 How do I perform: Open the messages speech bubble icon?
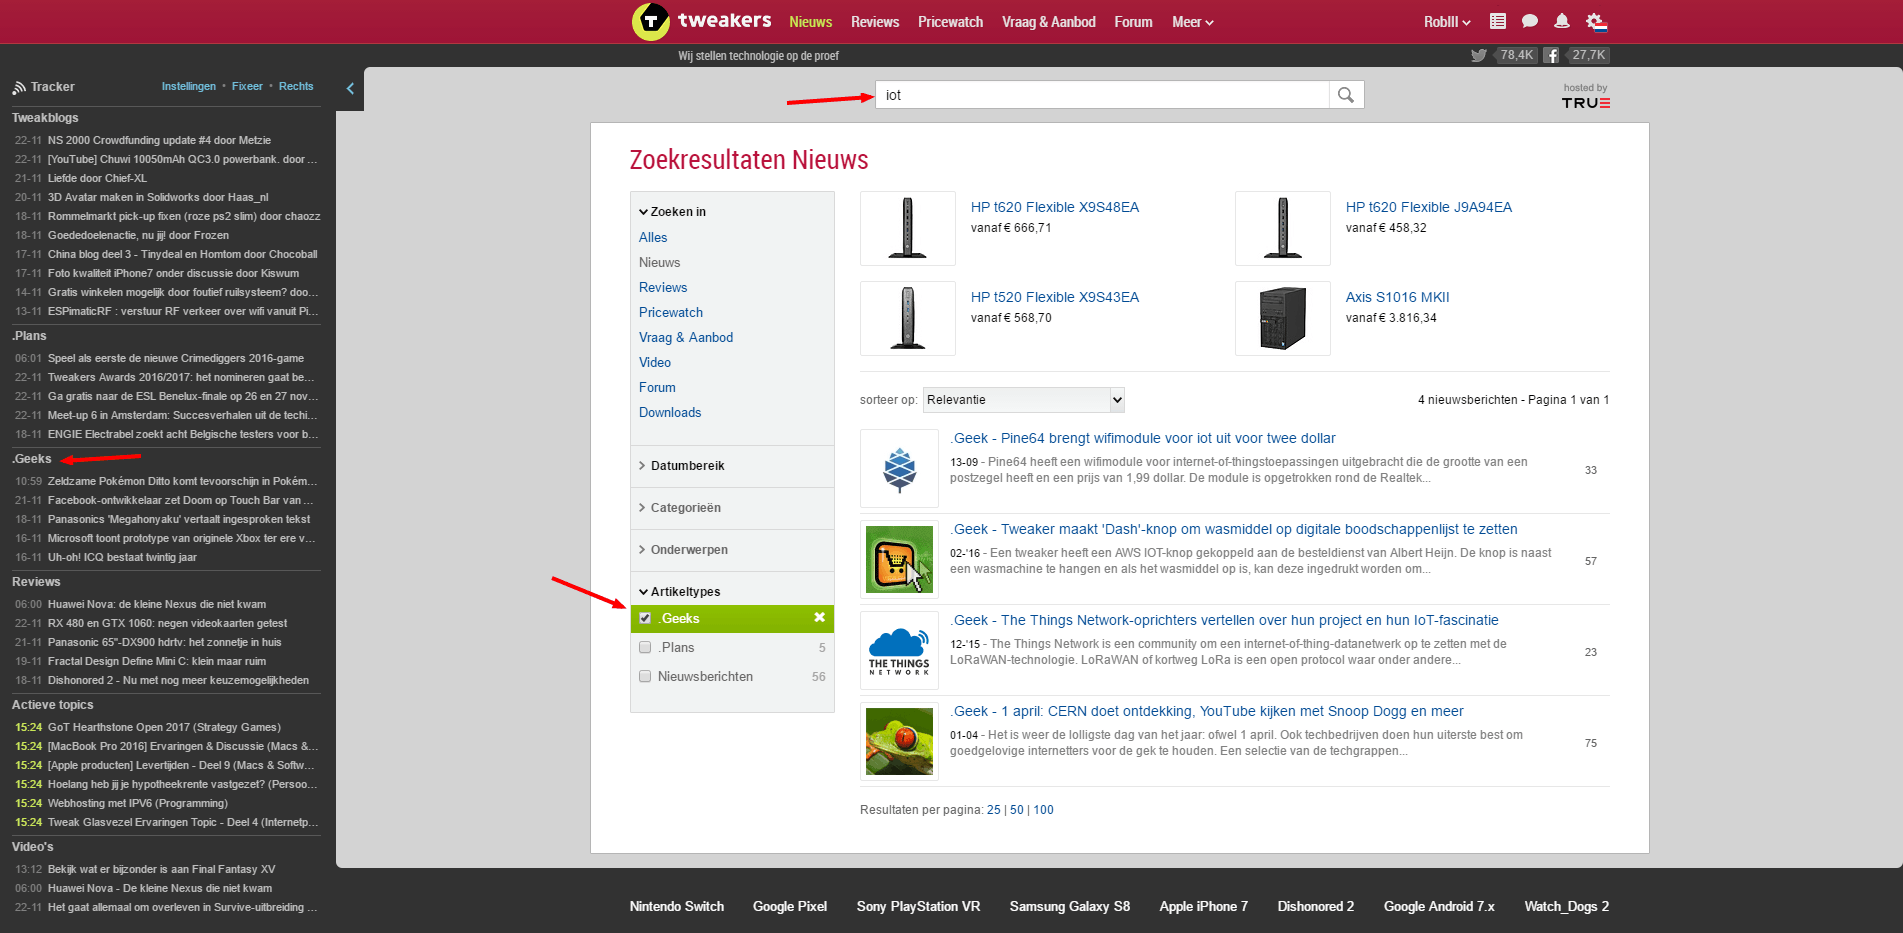click(1530, 21)
